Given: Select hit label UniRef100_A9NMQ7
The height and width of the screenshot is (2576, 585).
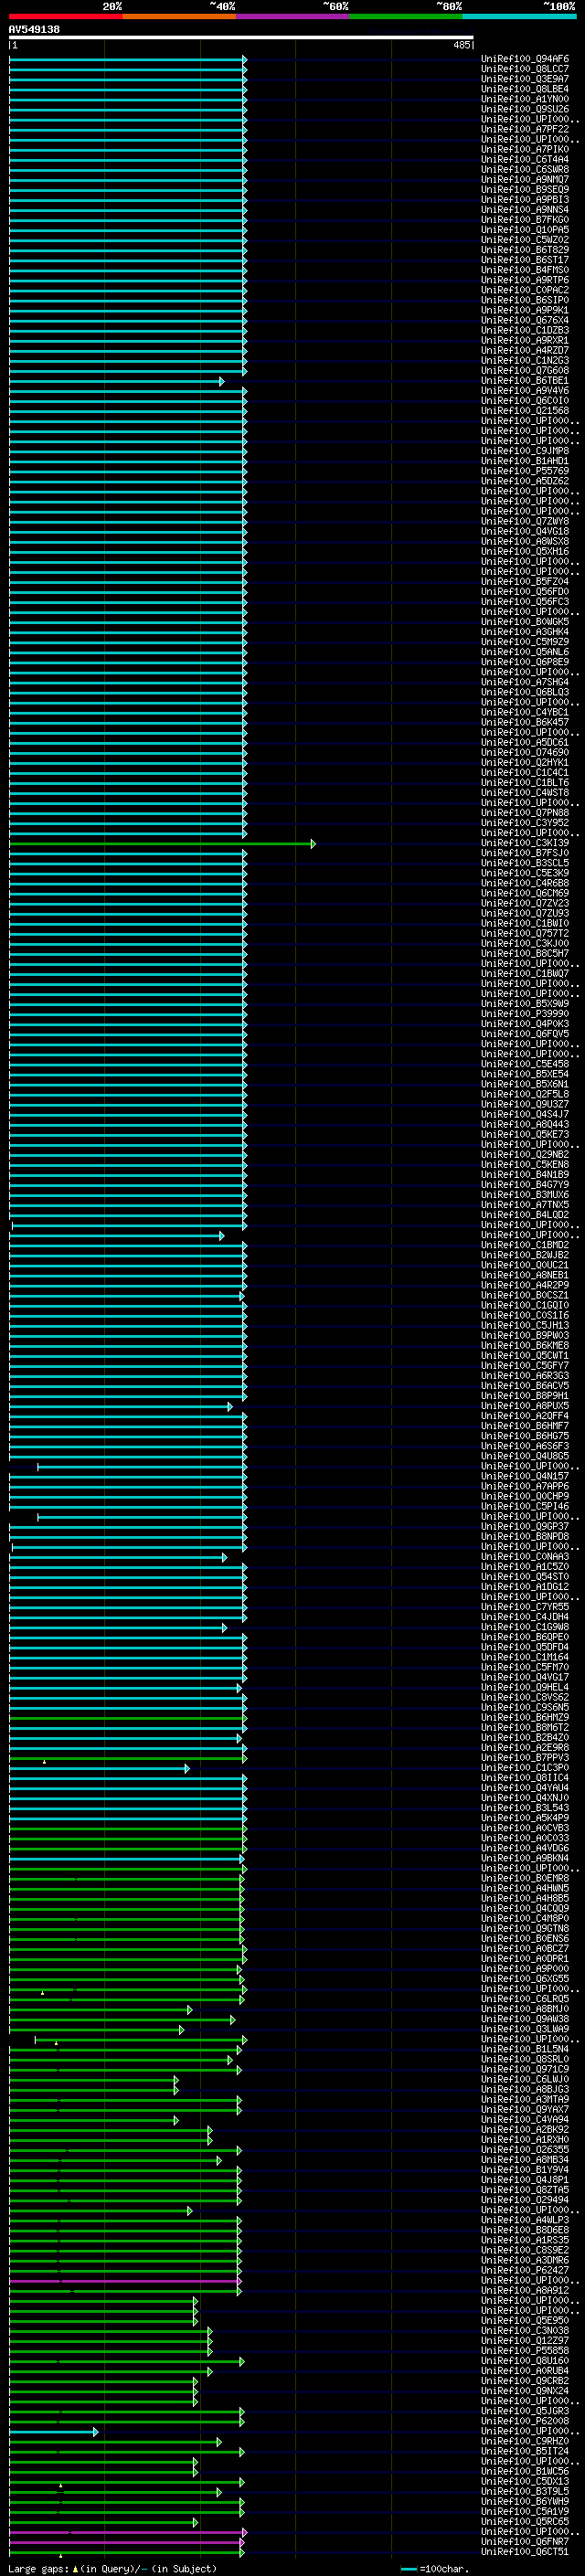Looking at the screenshot, I should tap(525, 179).
